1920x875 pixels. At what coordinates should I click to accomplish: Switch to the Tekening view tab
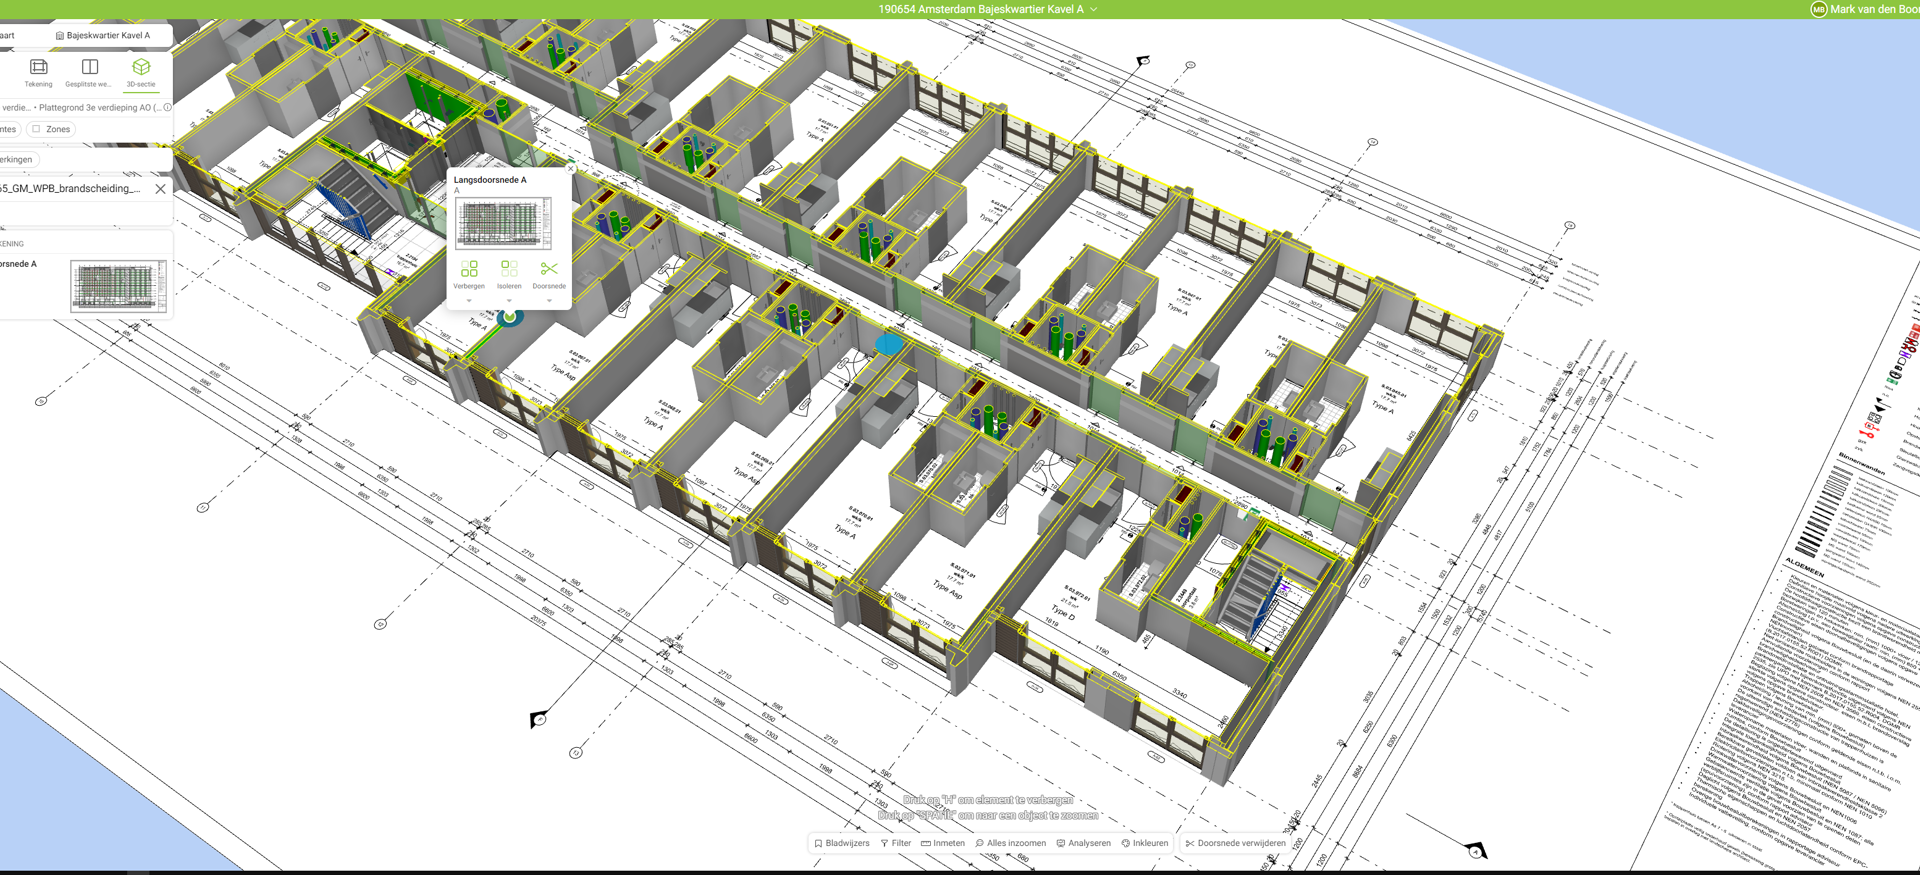[x=38, y=72]
